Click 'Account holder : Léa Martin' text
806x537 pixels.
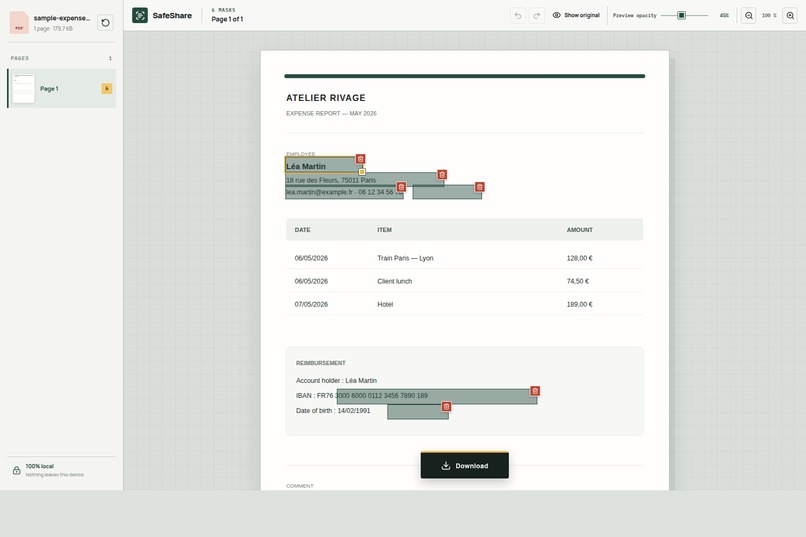(336, 380)
